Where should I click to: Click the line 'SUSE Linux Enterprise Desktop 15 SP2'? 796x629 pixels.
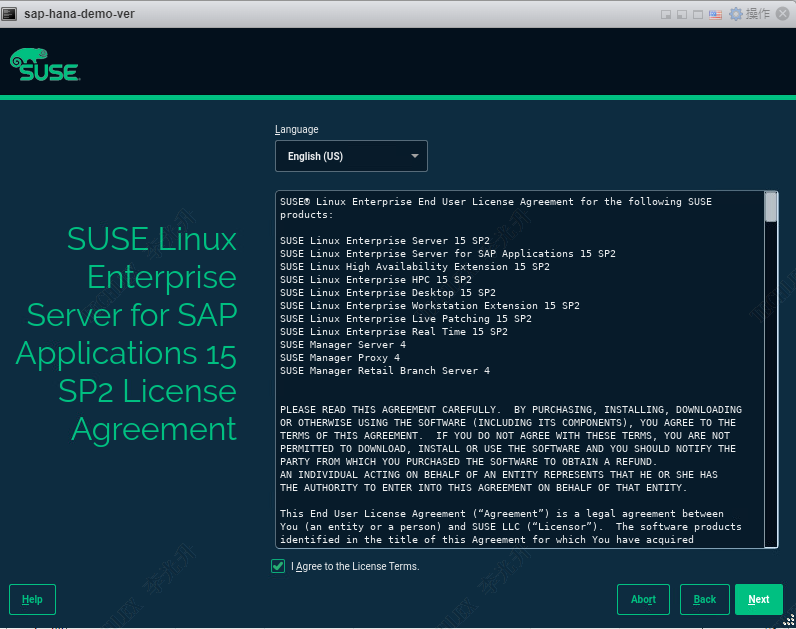click(x=388, y=292)
